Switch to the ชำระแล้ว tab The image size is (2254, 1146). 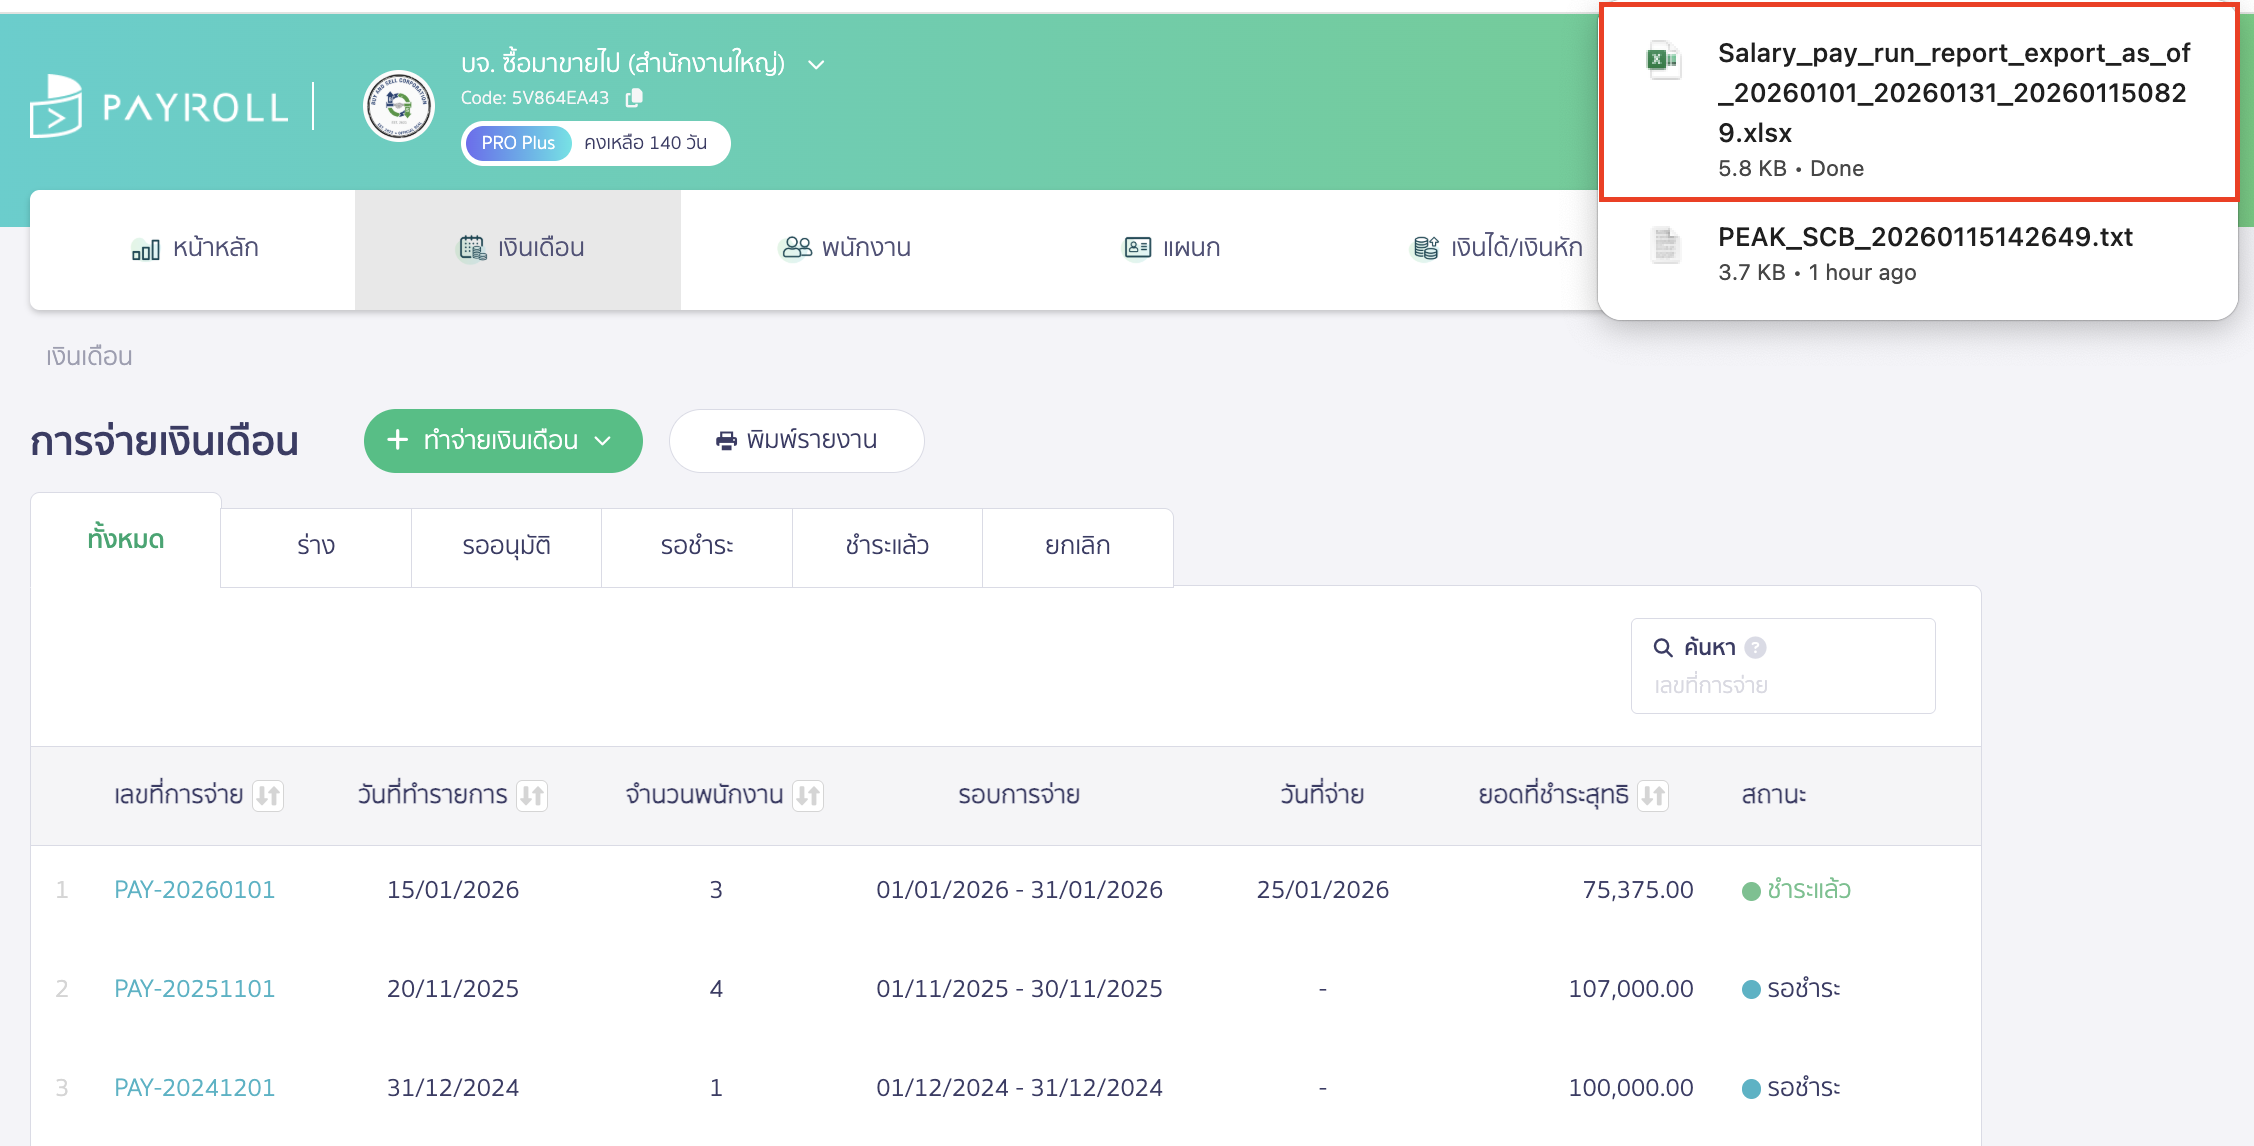886,546
